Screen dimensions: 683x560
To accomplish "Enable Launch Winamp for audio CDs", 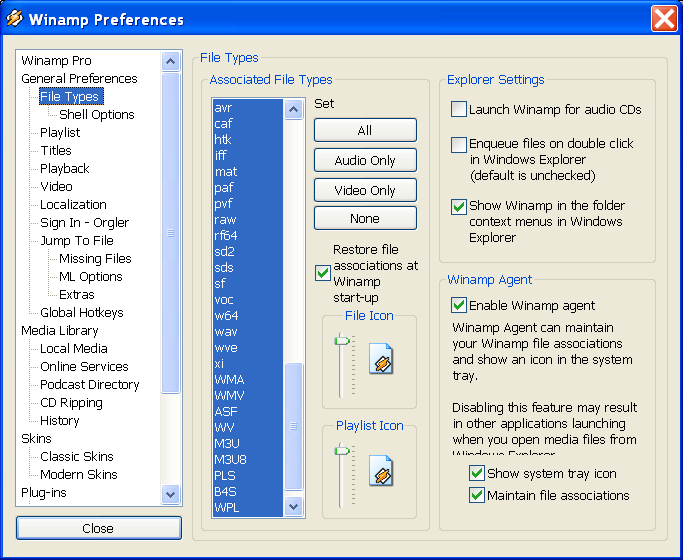I will 459,109.
